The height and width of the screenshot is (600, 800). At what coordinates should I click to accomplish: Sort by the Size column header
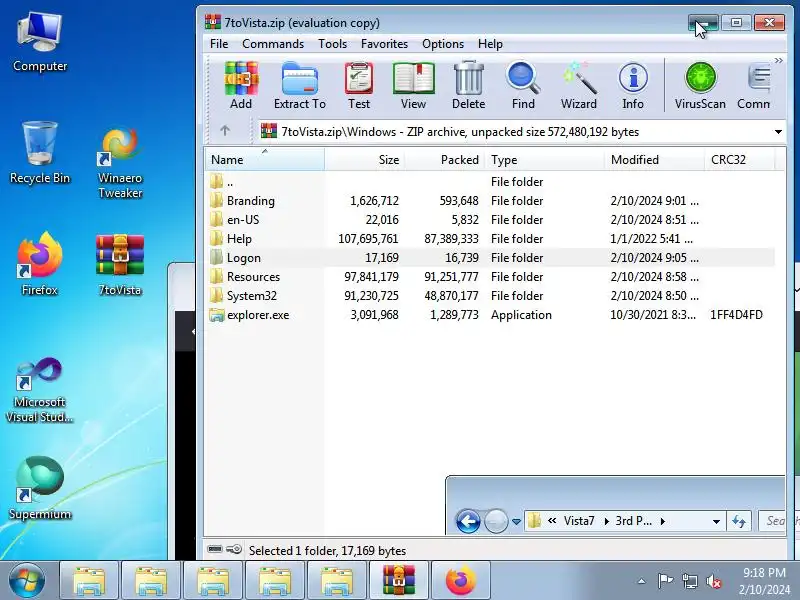click(x=364, y=160)
